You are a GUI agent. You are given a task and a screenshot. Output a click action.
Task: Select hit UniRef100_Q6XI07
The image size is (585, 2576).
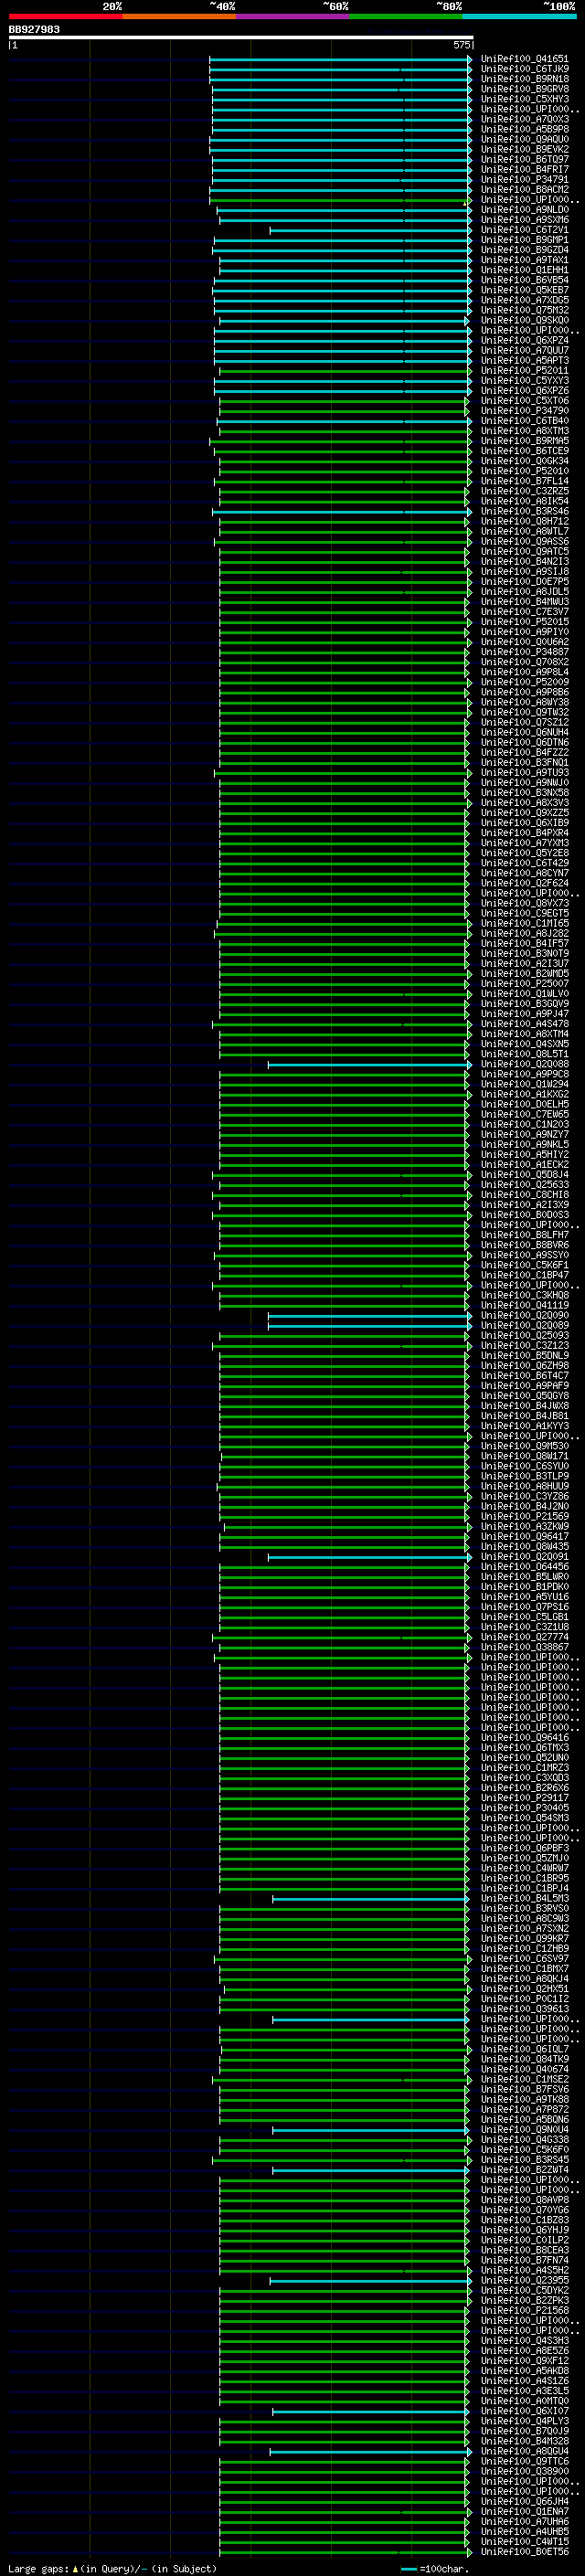click(524, 2410)
